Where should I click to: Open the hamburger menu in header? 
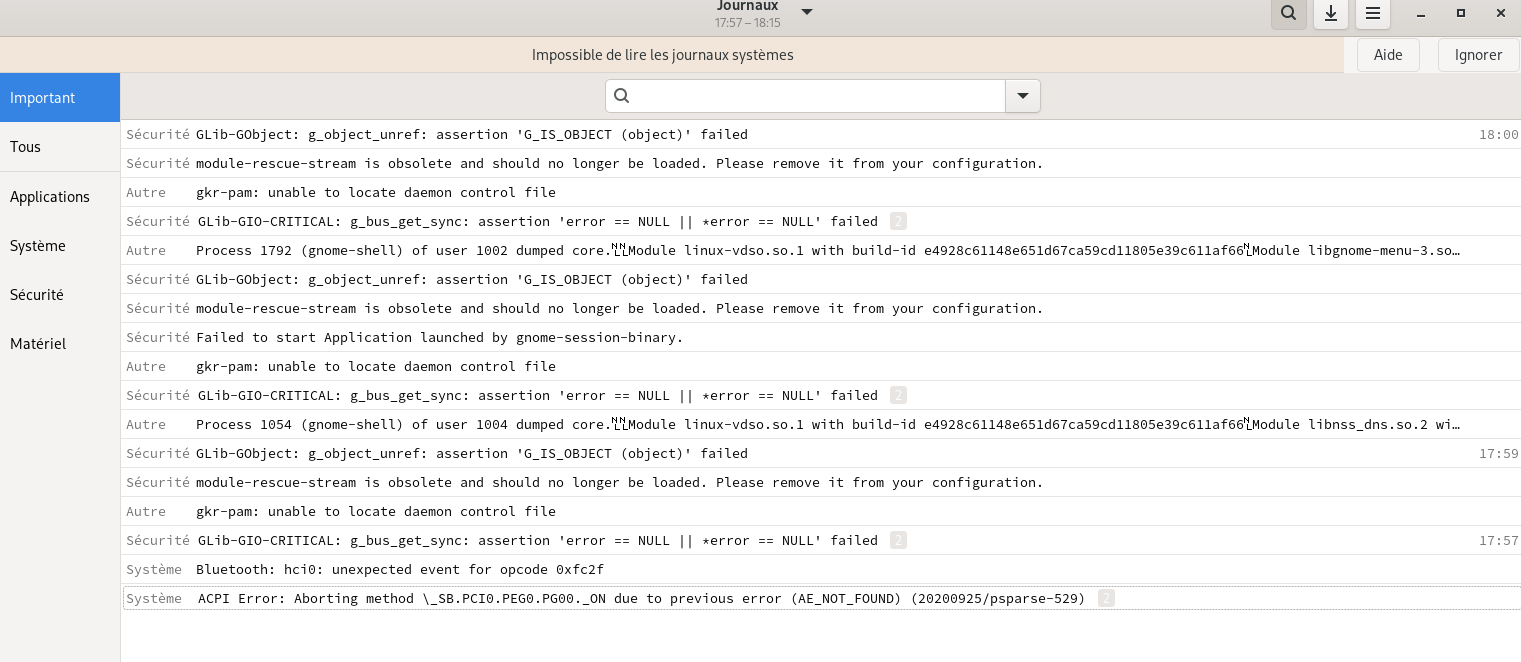(x=1373, y=13)
